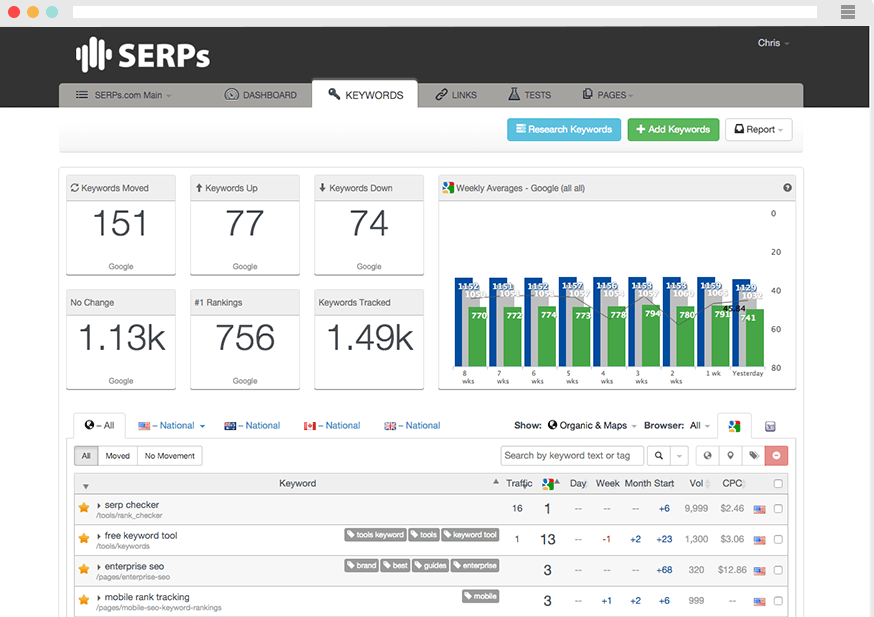Expand the free keyword tool row

[99, 536]
